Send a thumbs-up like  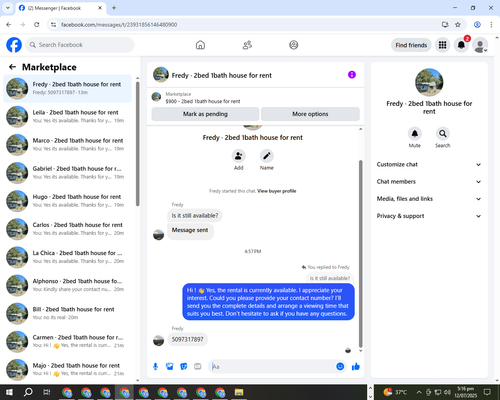tap(356, 367)
